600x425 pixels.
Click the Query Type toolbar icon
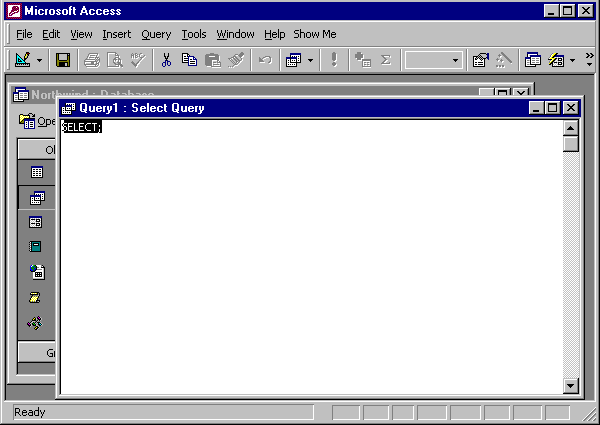point(293,60)
